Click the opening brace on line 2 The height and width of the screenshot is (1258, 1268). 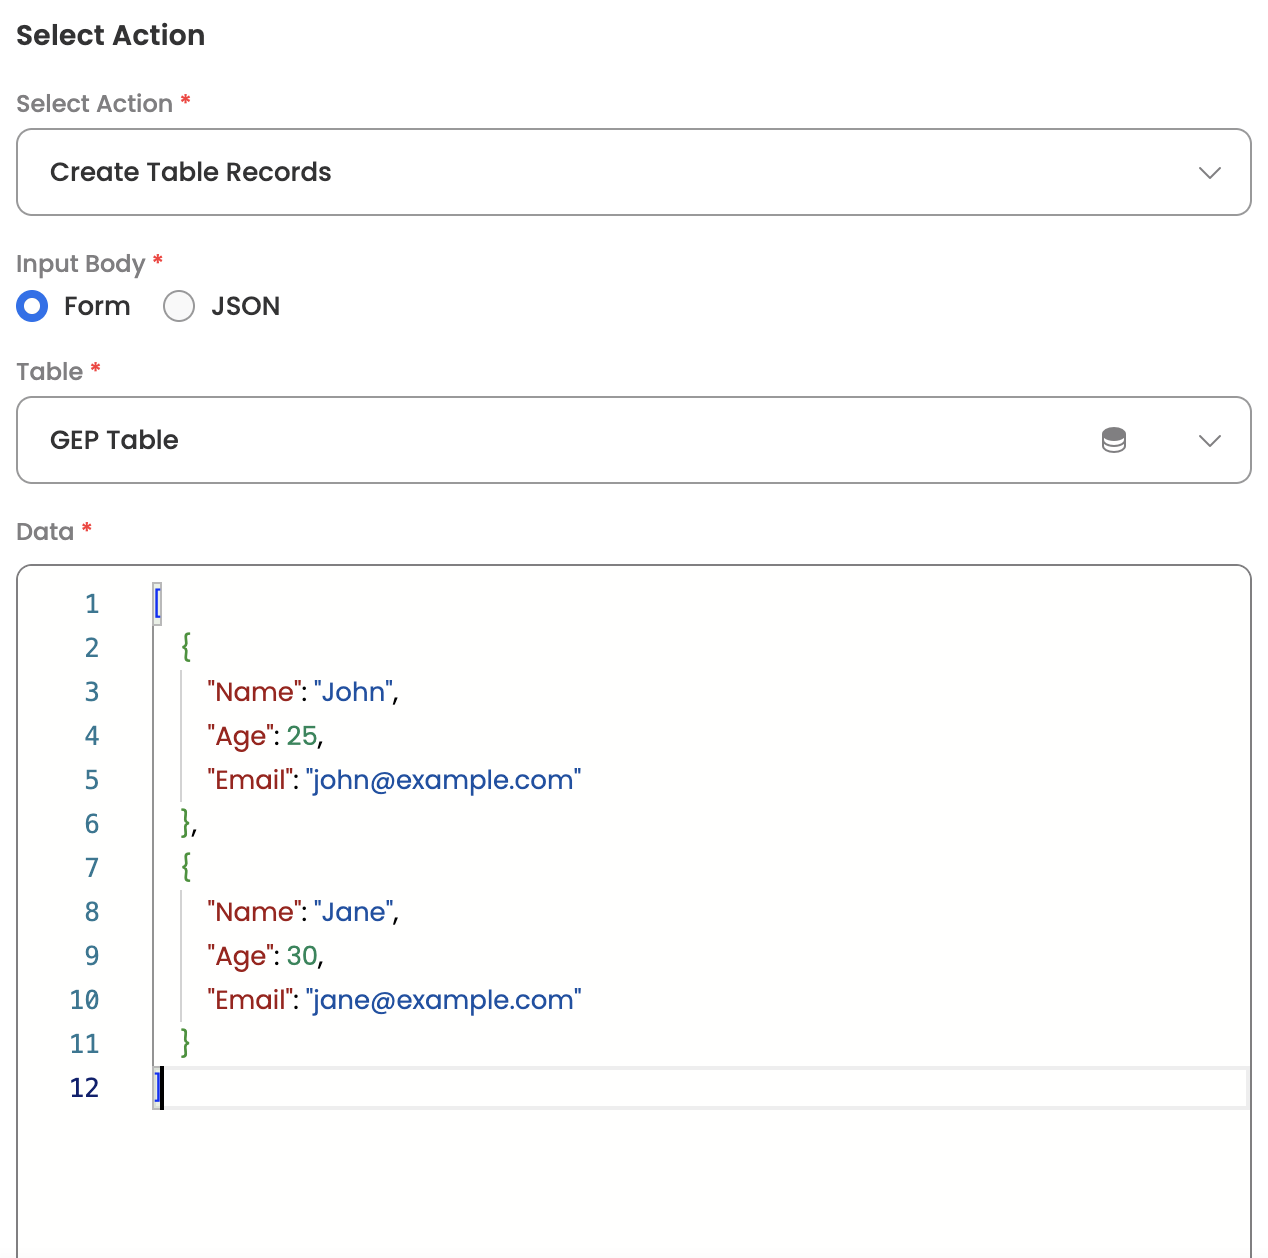click(186, 648)
